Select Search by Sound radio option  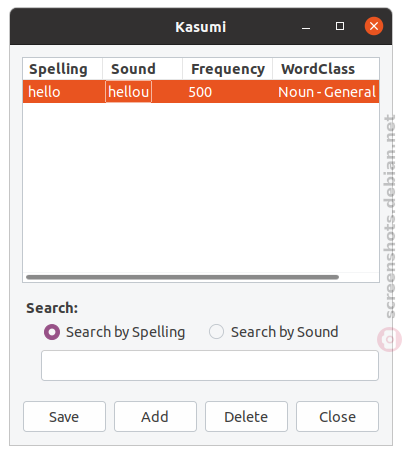216,332
